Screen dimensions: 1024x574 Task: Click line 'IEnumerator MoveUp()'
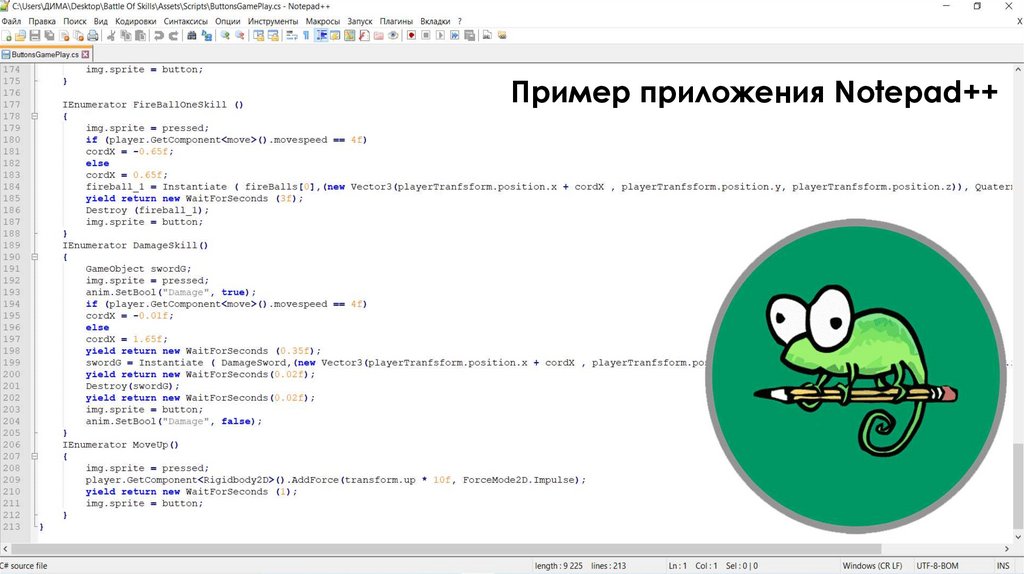tap(120, 445)
